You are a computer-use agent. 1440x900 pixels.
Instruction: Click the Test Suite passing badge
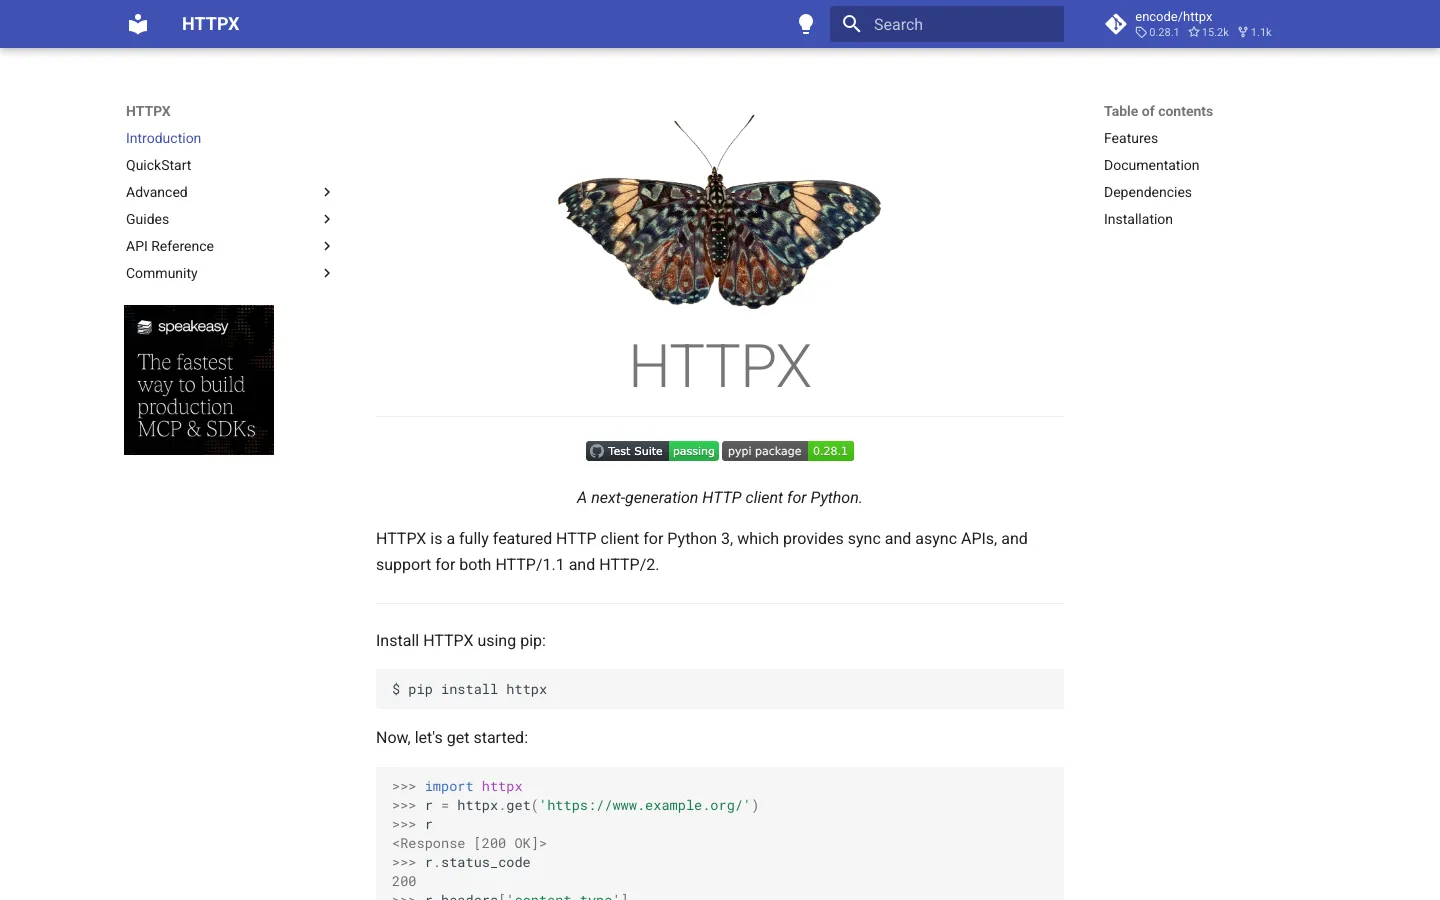[x=651, y=451]
